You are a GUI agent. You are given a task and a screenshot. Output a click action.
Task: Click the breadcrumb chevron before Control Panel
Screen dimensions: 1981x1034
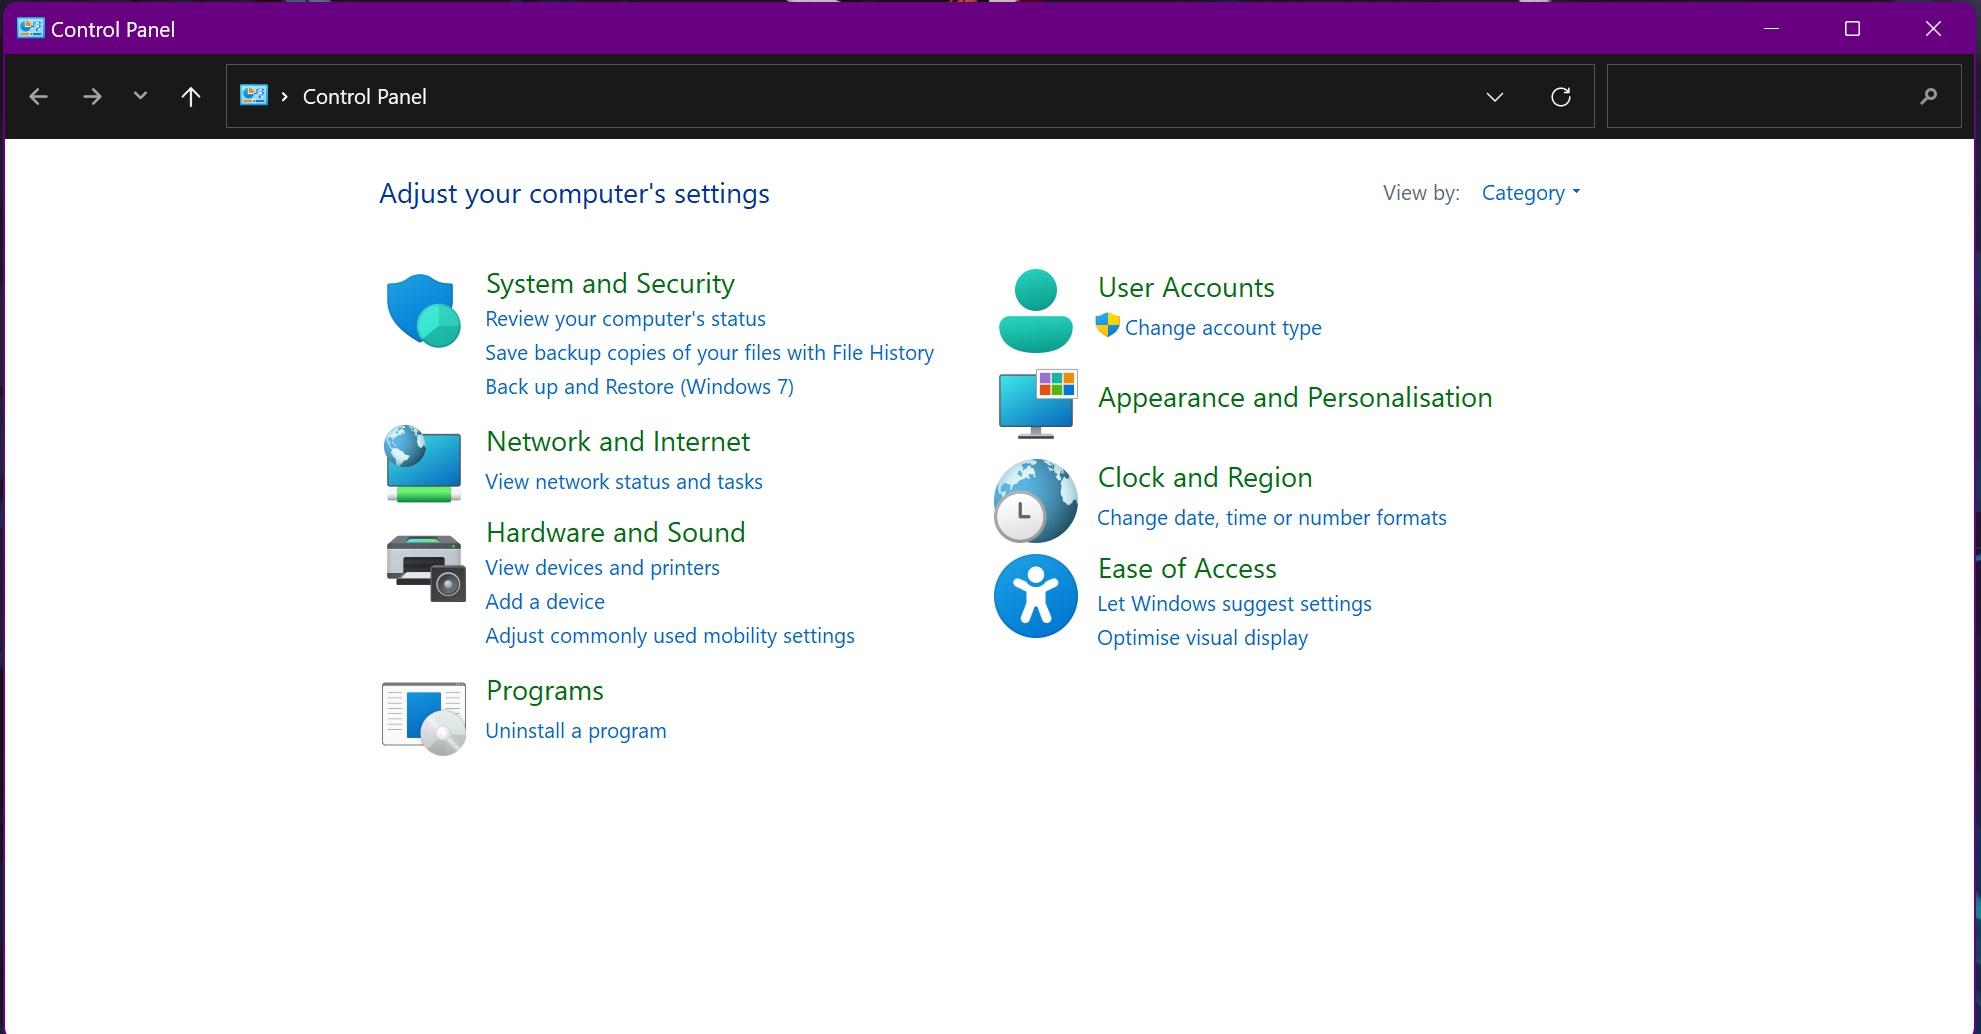[x=285, y=96]
